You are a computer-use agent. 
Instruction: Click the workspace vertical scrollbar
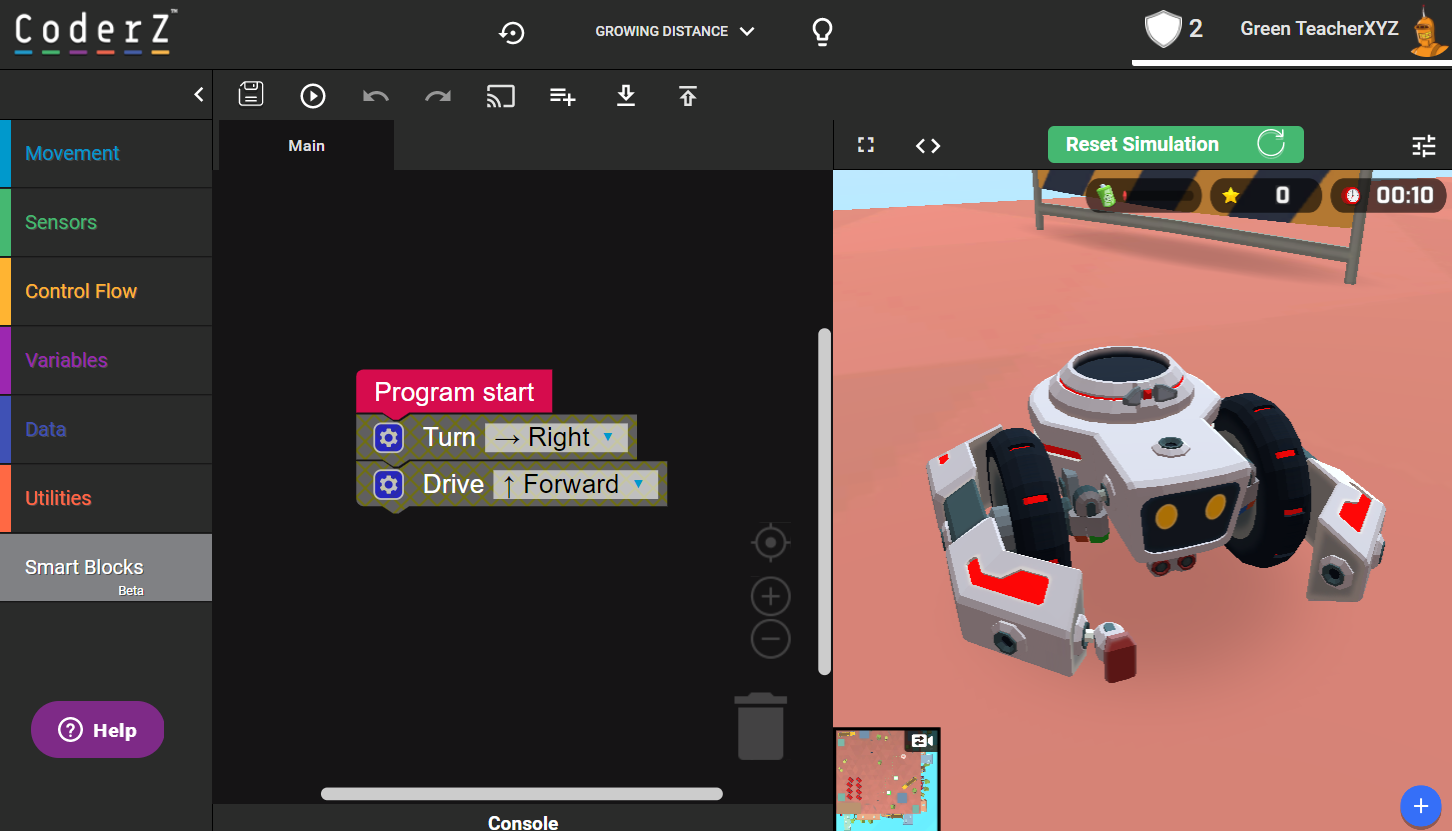(825, 500)
